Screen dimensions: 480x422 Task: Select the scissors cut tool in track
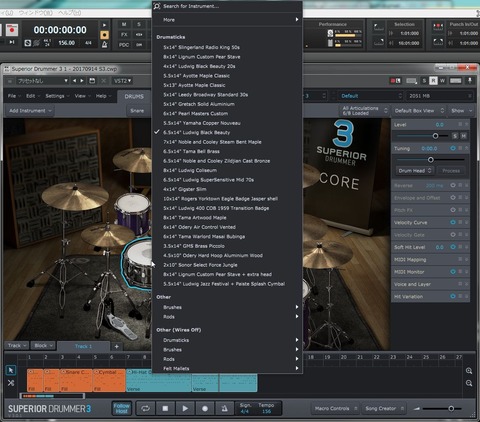tap(11, 383)
